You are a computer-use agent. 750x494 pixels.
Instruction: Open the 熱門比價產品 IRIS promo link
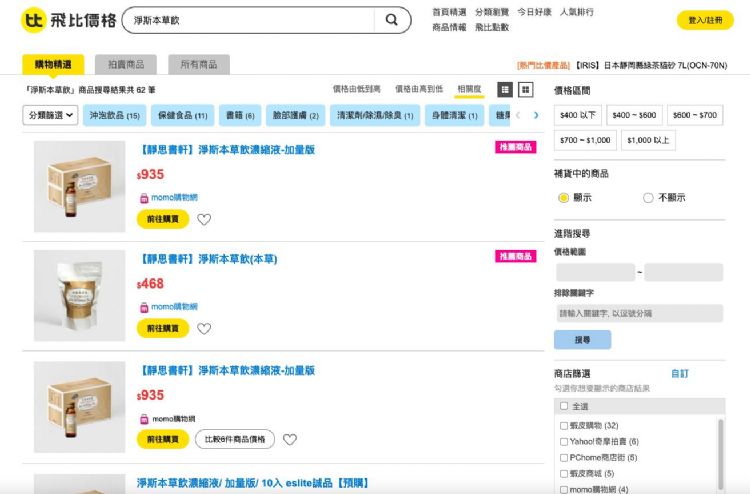622,66
